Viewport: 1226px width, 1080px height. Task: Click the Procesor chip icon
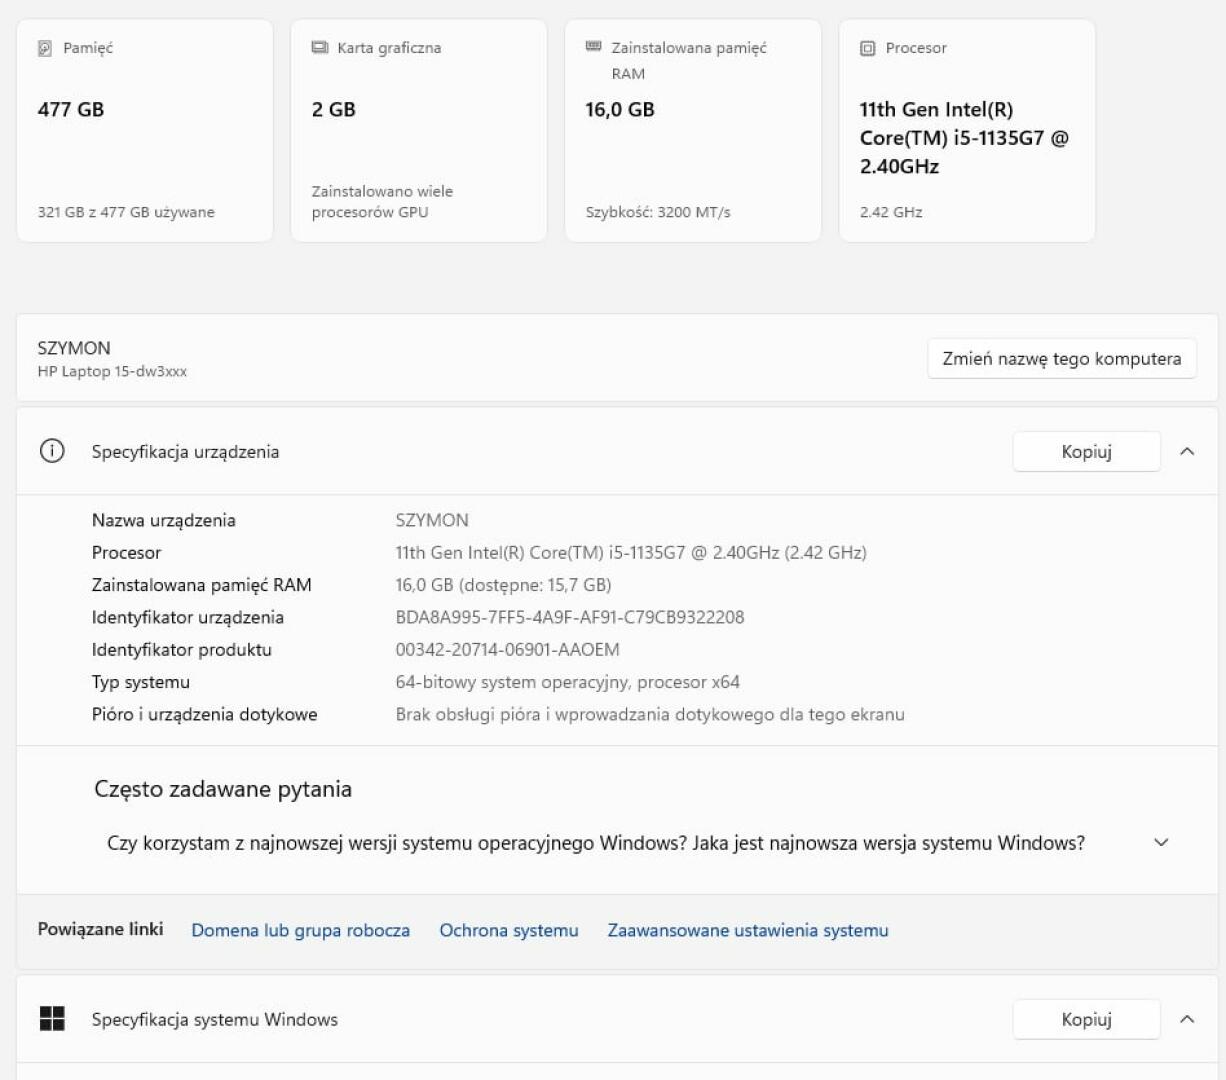tap(867, 48)
